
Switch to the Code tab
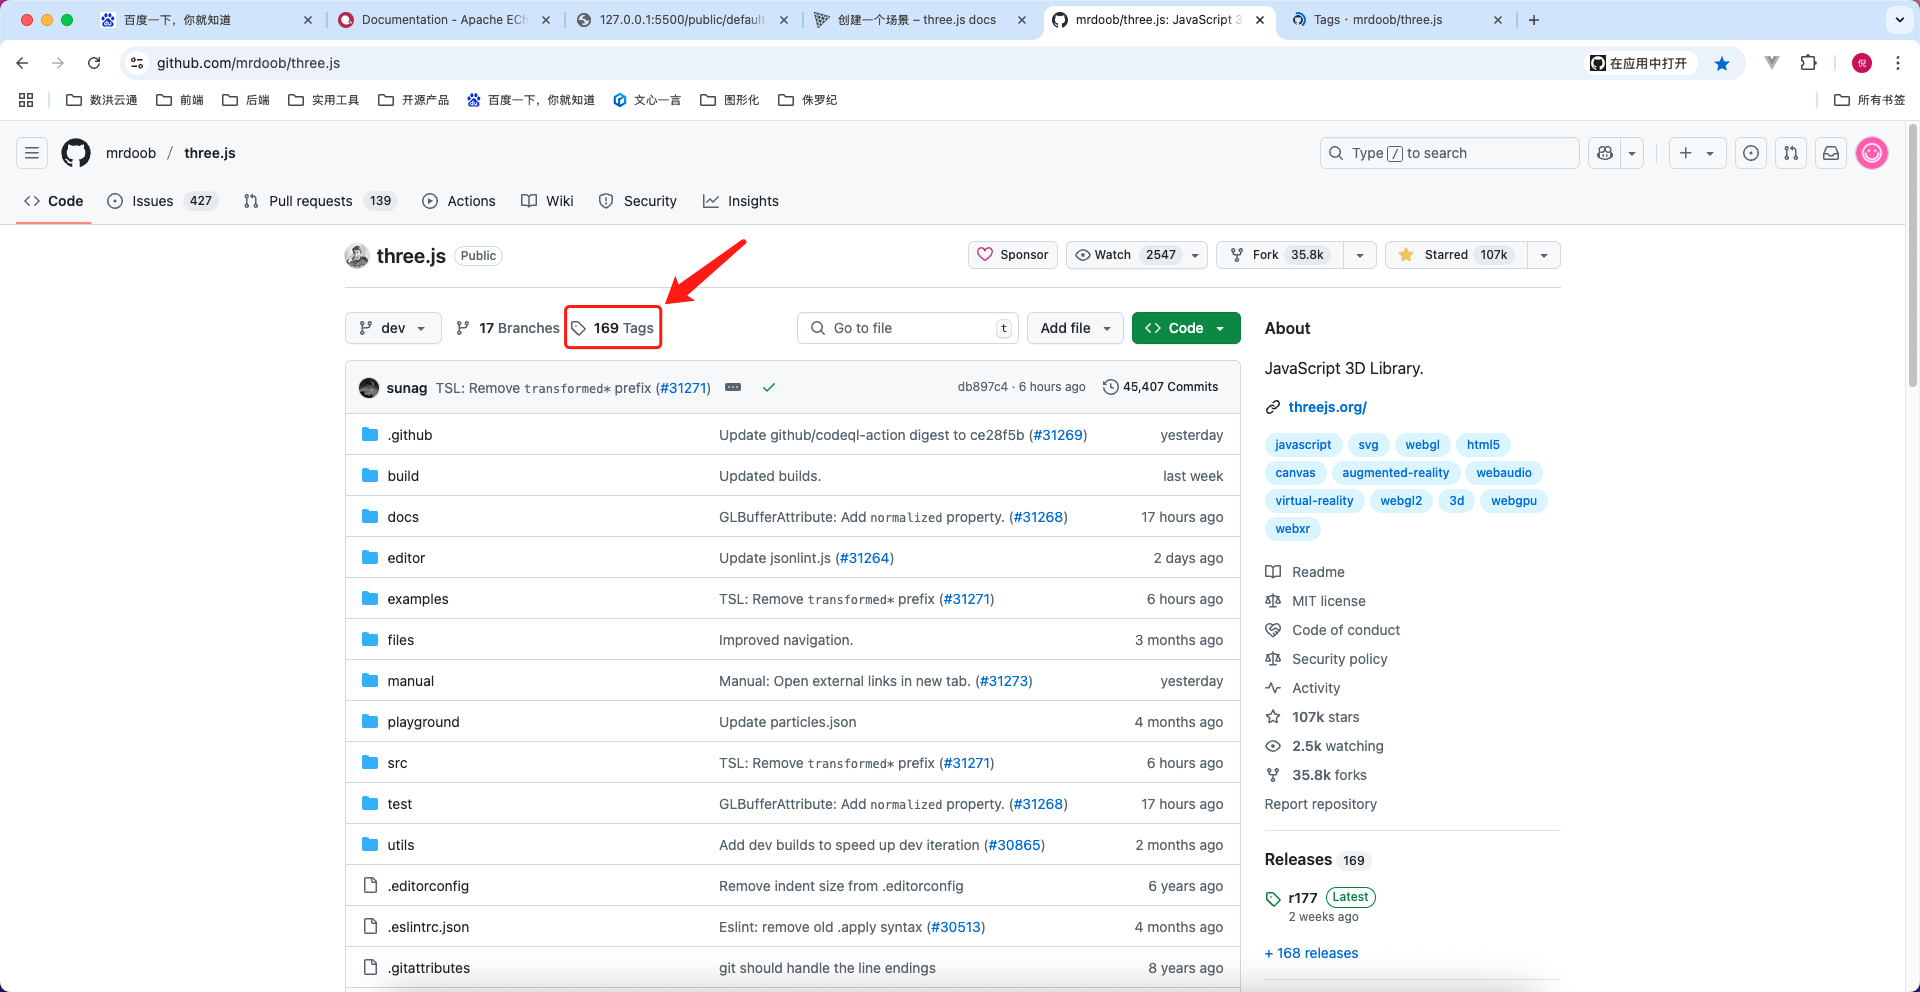point(54,201)
